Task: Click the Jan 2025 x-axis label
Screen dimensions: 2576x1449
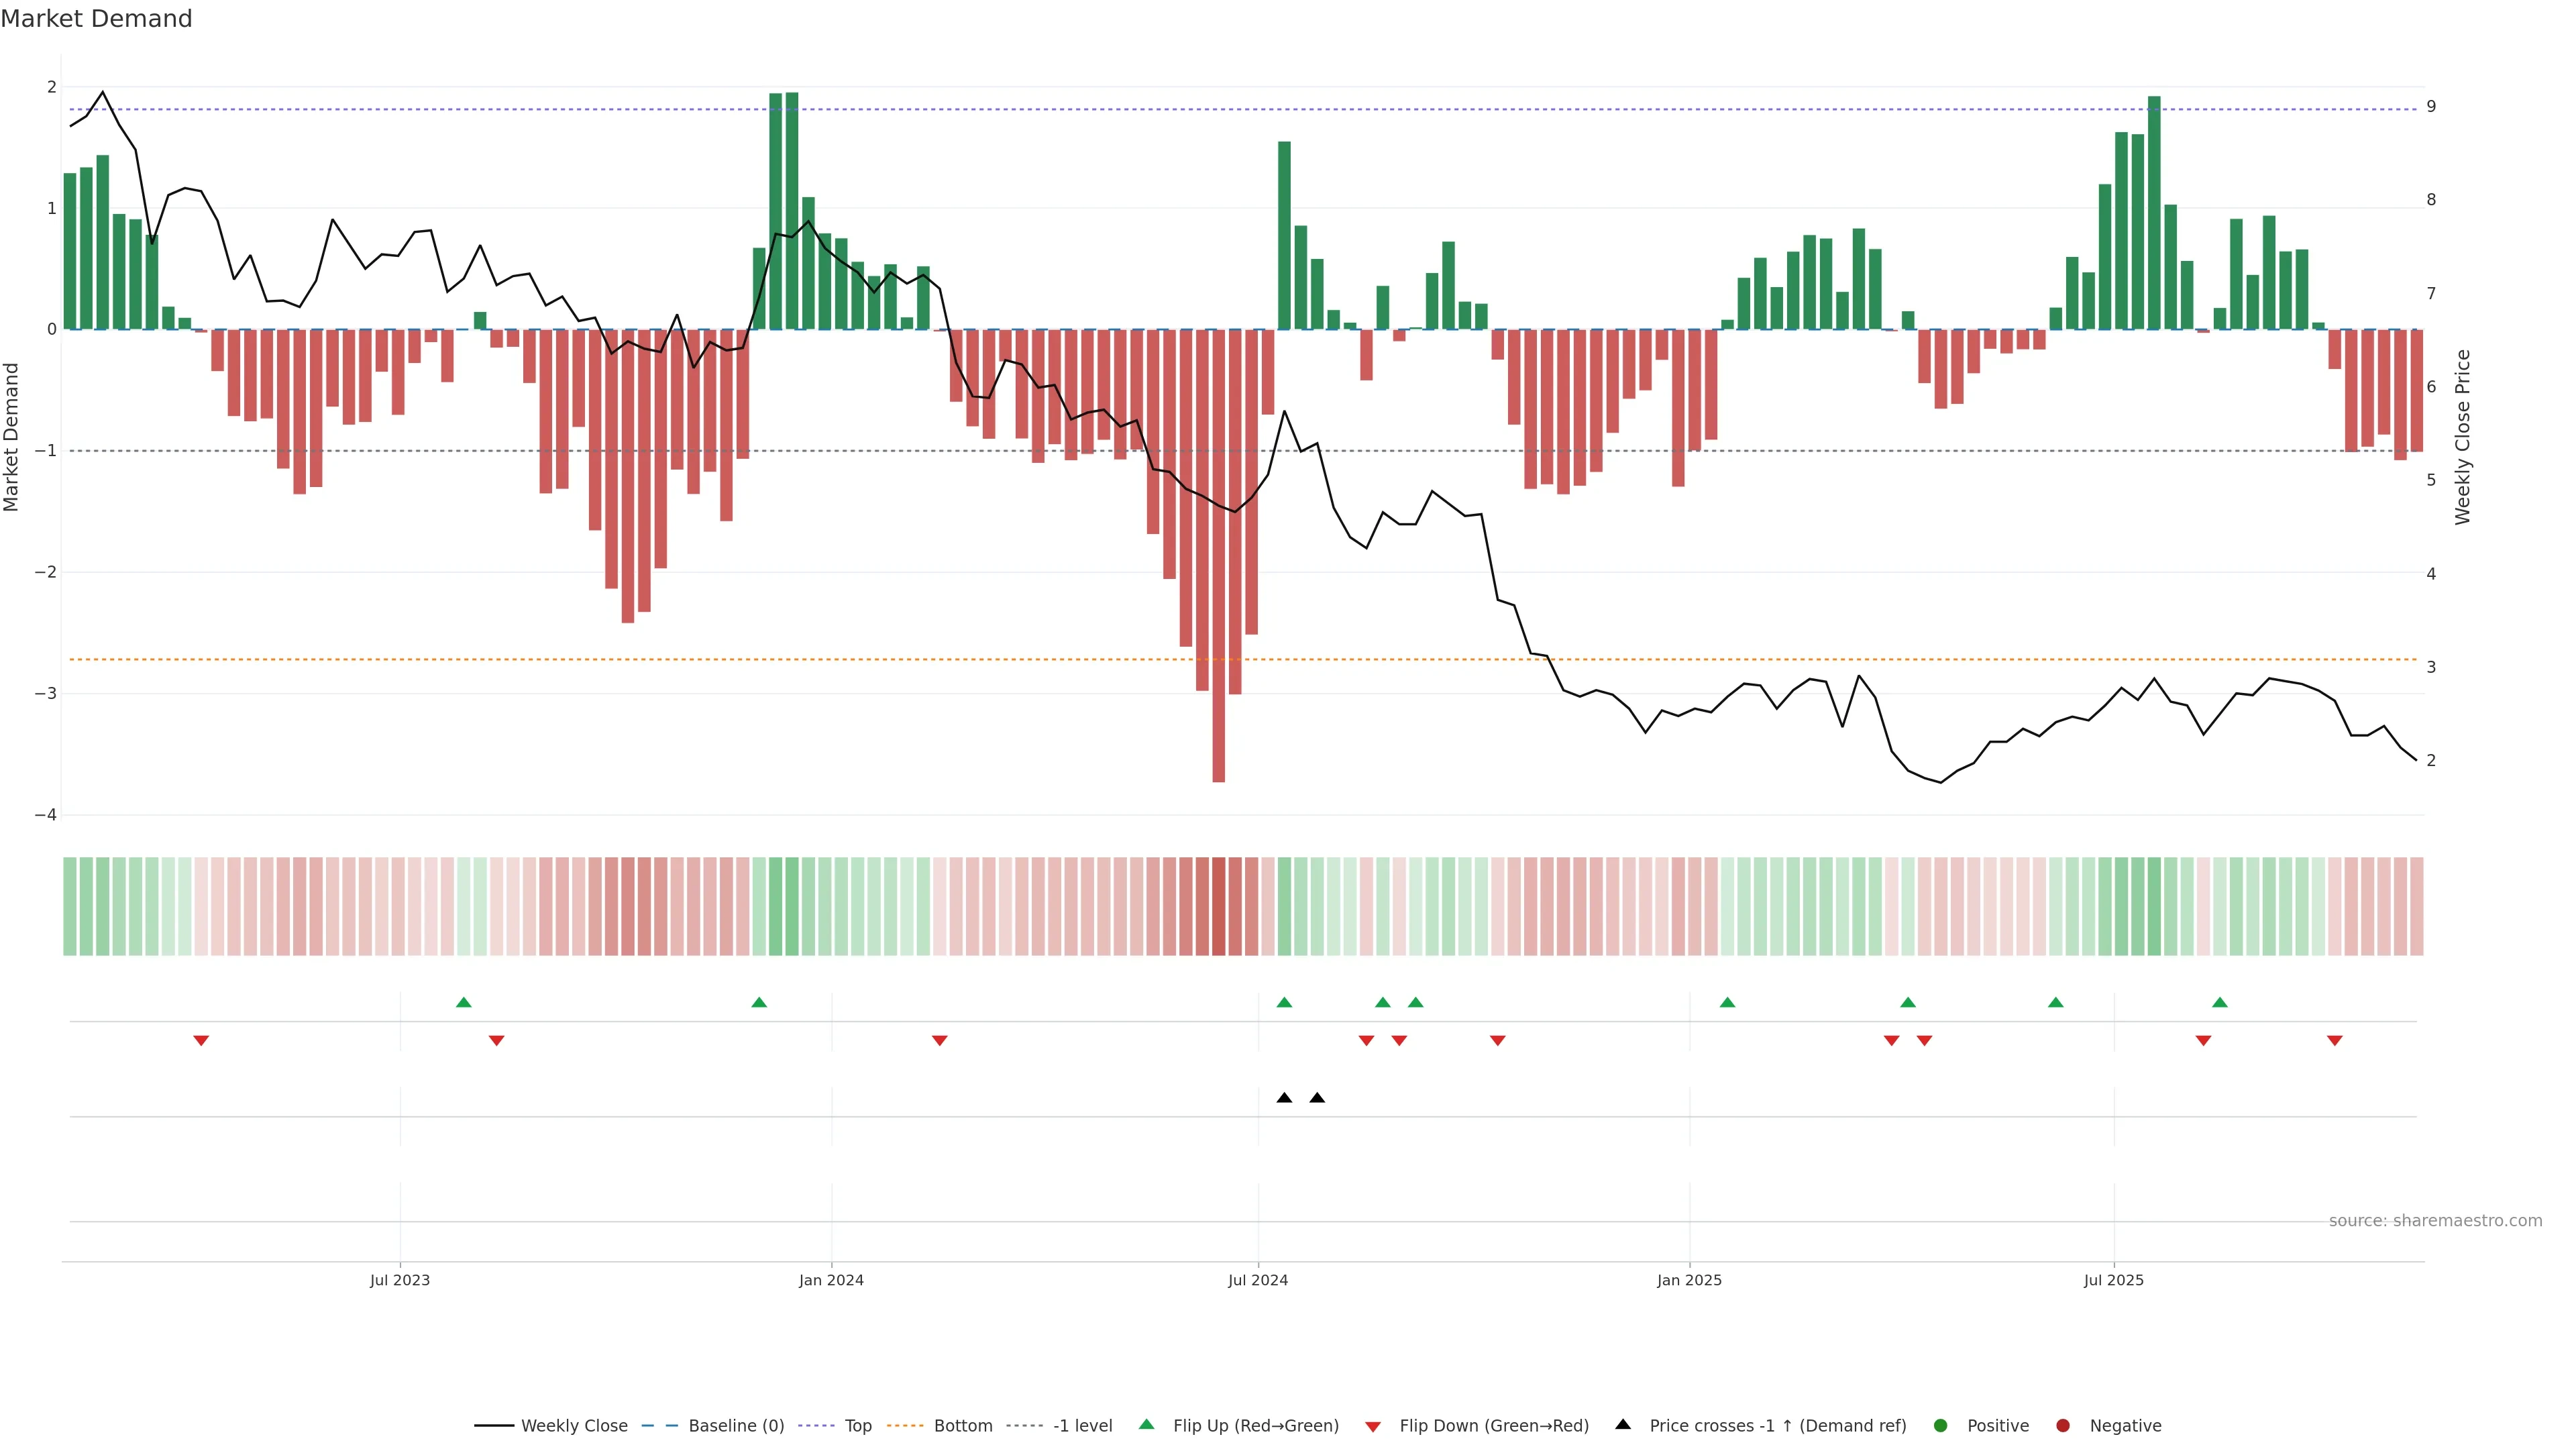Action: click(1689, 1280)
